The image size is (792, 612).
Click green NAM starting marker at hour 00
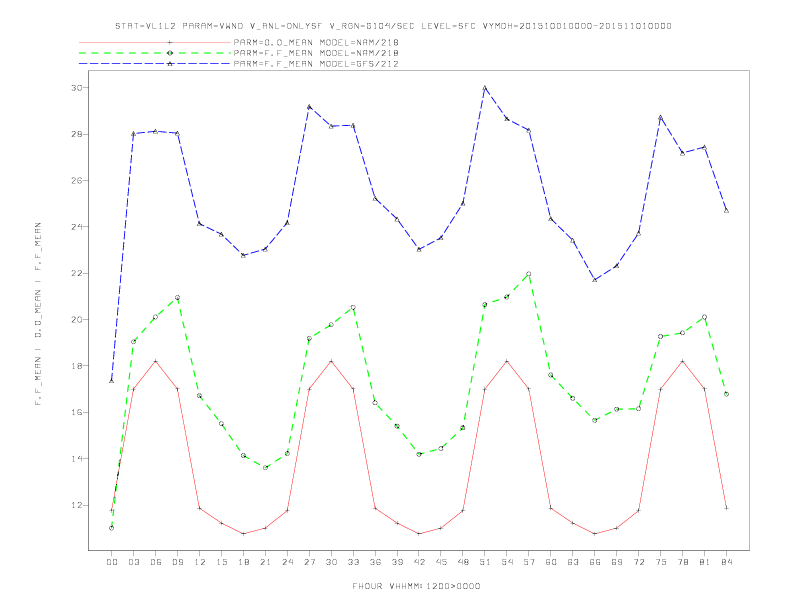[112, 528]
